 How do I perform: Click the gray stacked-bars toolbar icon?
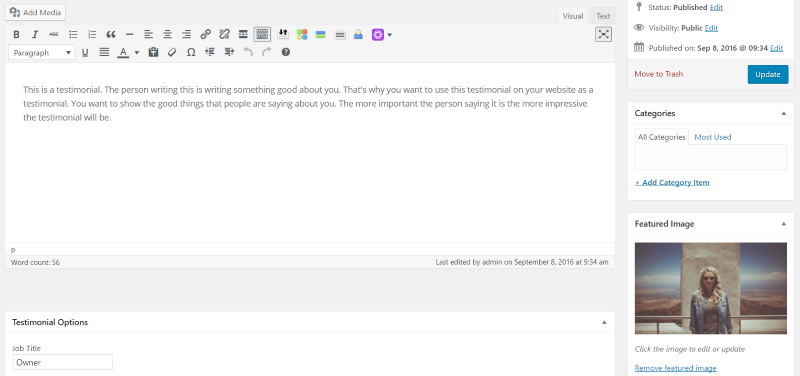click(x=340, y=34)
